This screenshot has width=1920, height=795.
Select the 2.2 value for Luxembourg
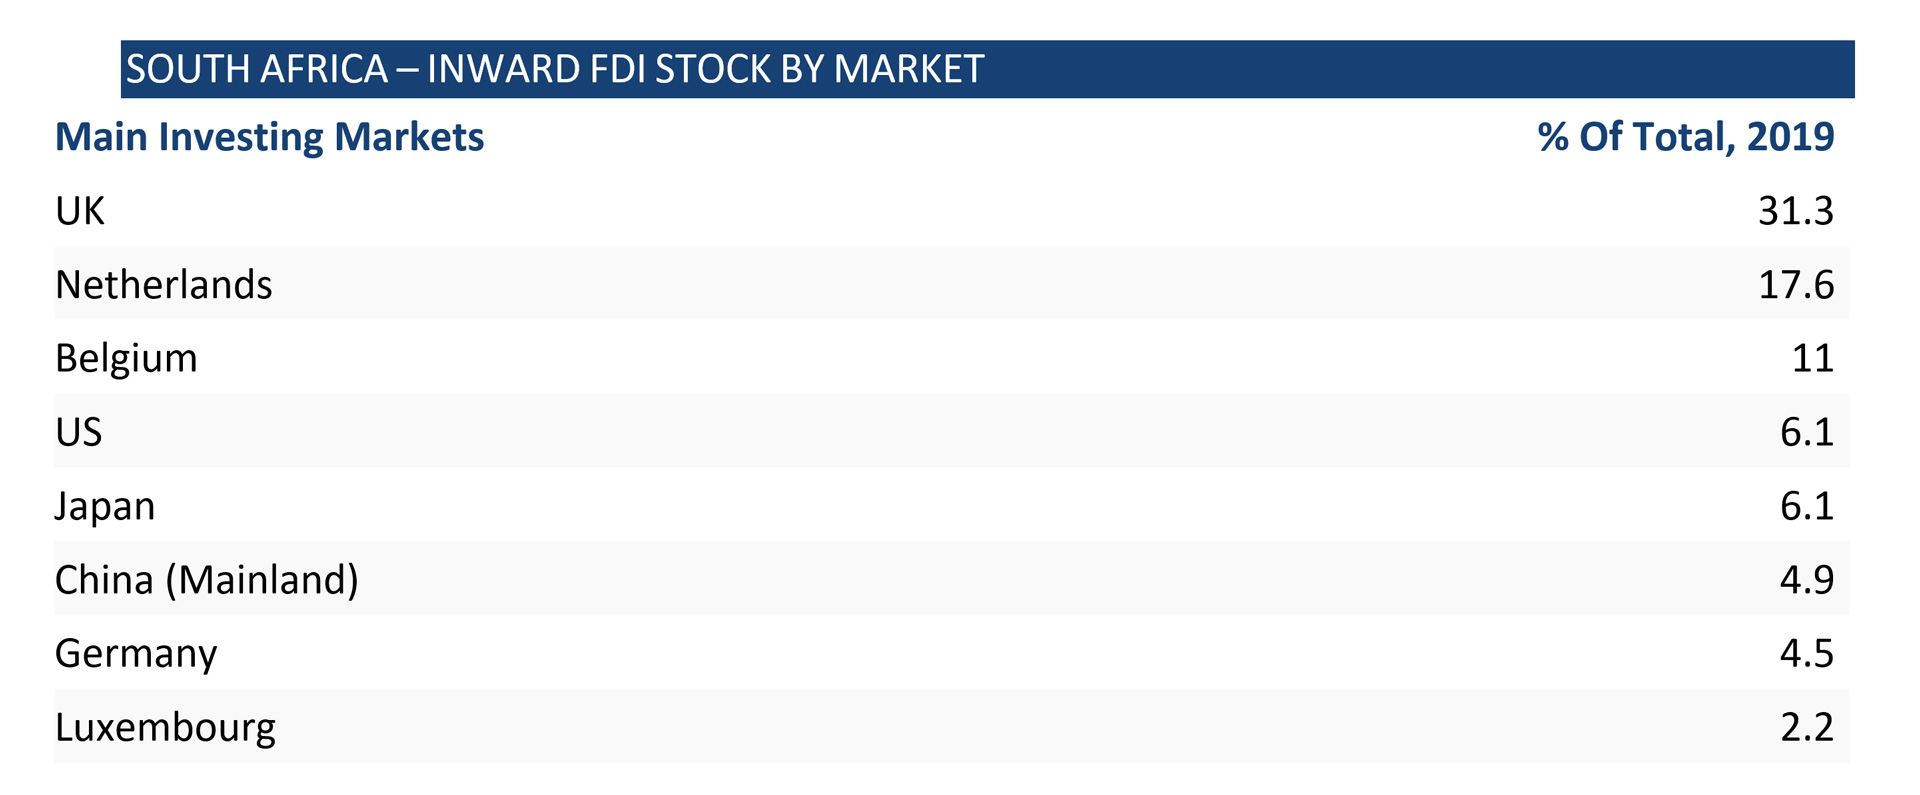(1806, 727)
